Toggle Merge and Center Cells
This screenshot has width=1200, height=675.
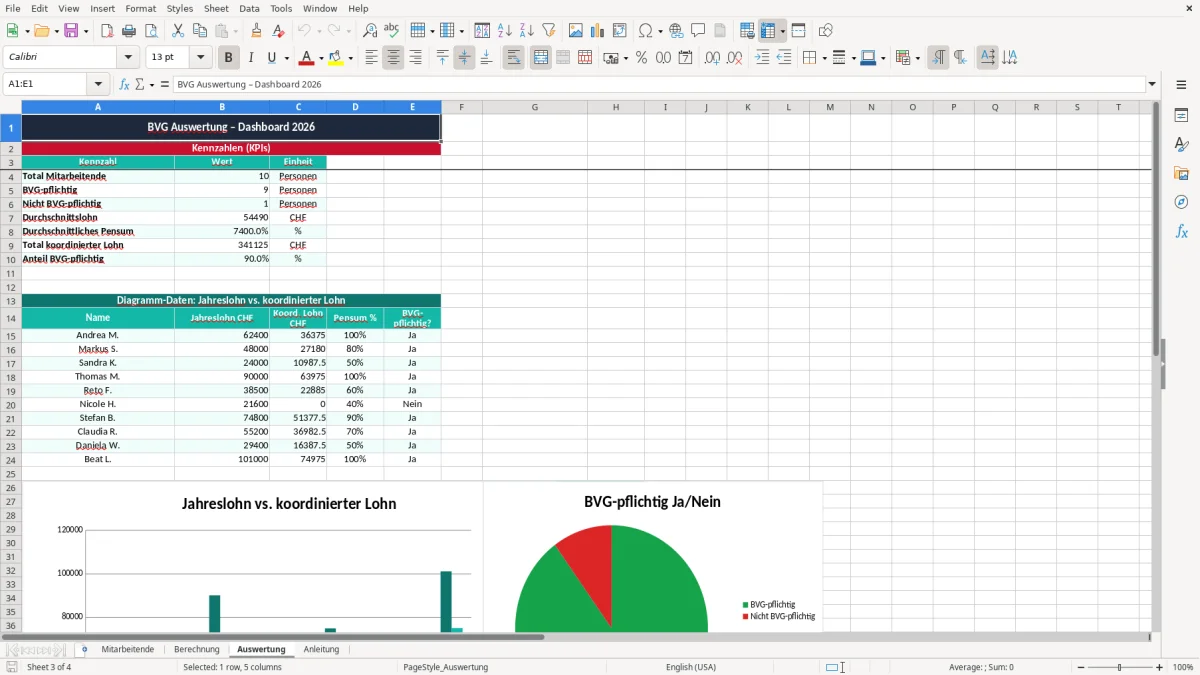click(x=541, y=58)
